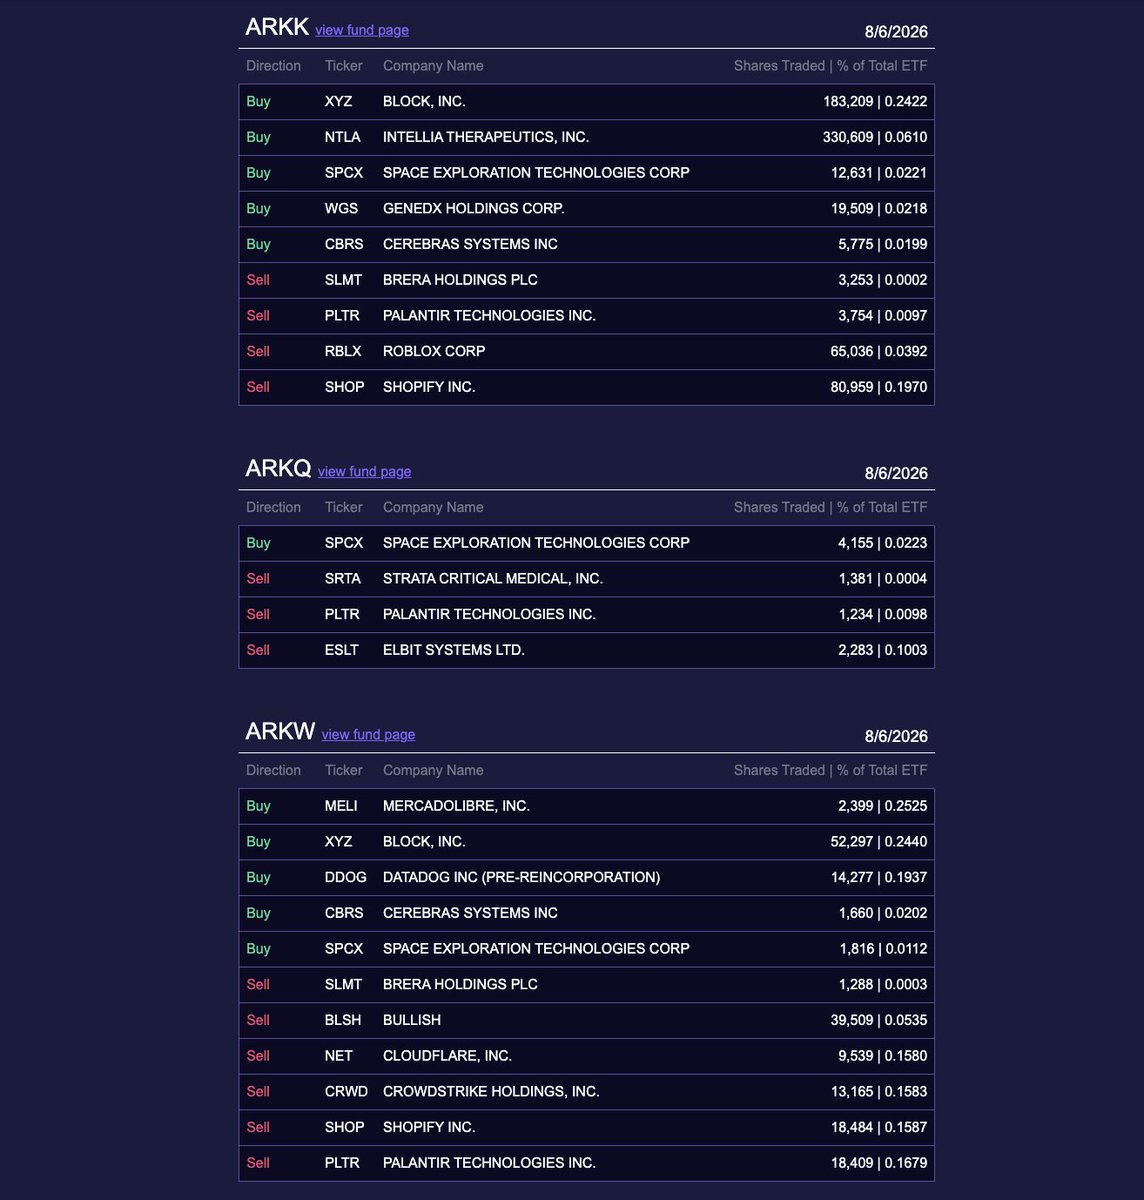Open the ARKW view fund page link
The height and width of the screenshot is (1200, 1144).
(368, 734)
